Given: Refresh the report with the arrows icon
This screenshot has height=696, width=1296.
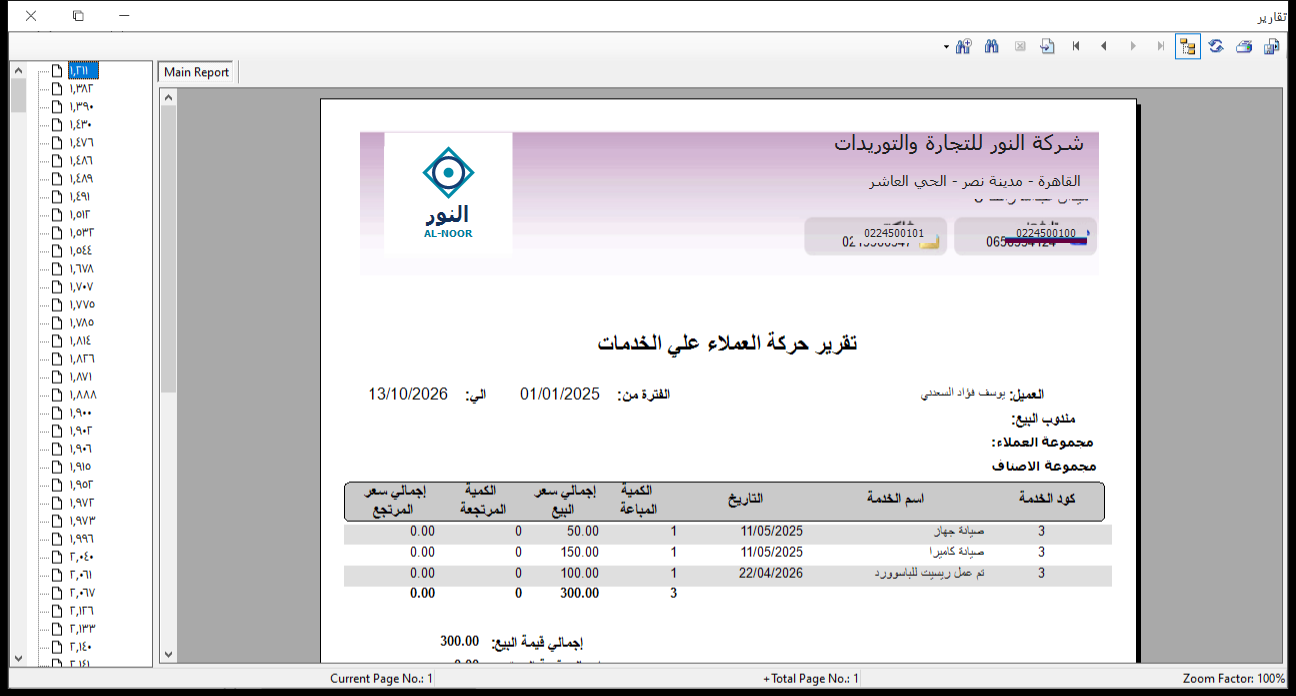Looking at the screenshot, I should pyautogui.click(x=1216, y=46).
